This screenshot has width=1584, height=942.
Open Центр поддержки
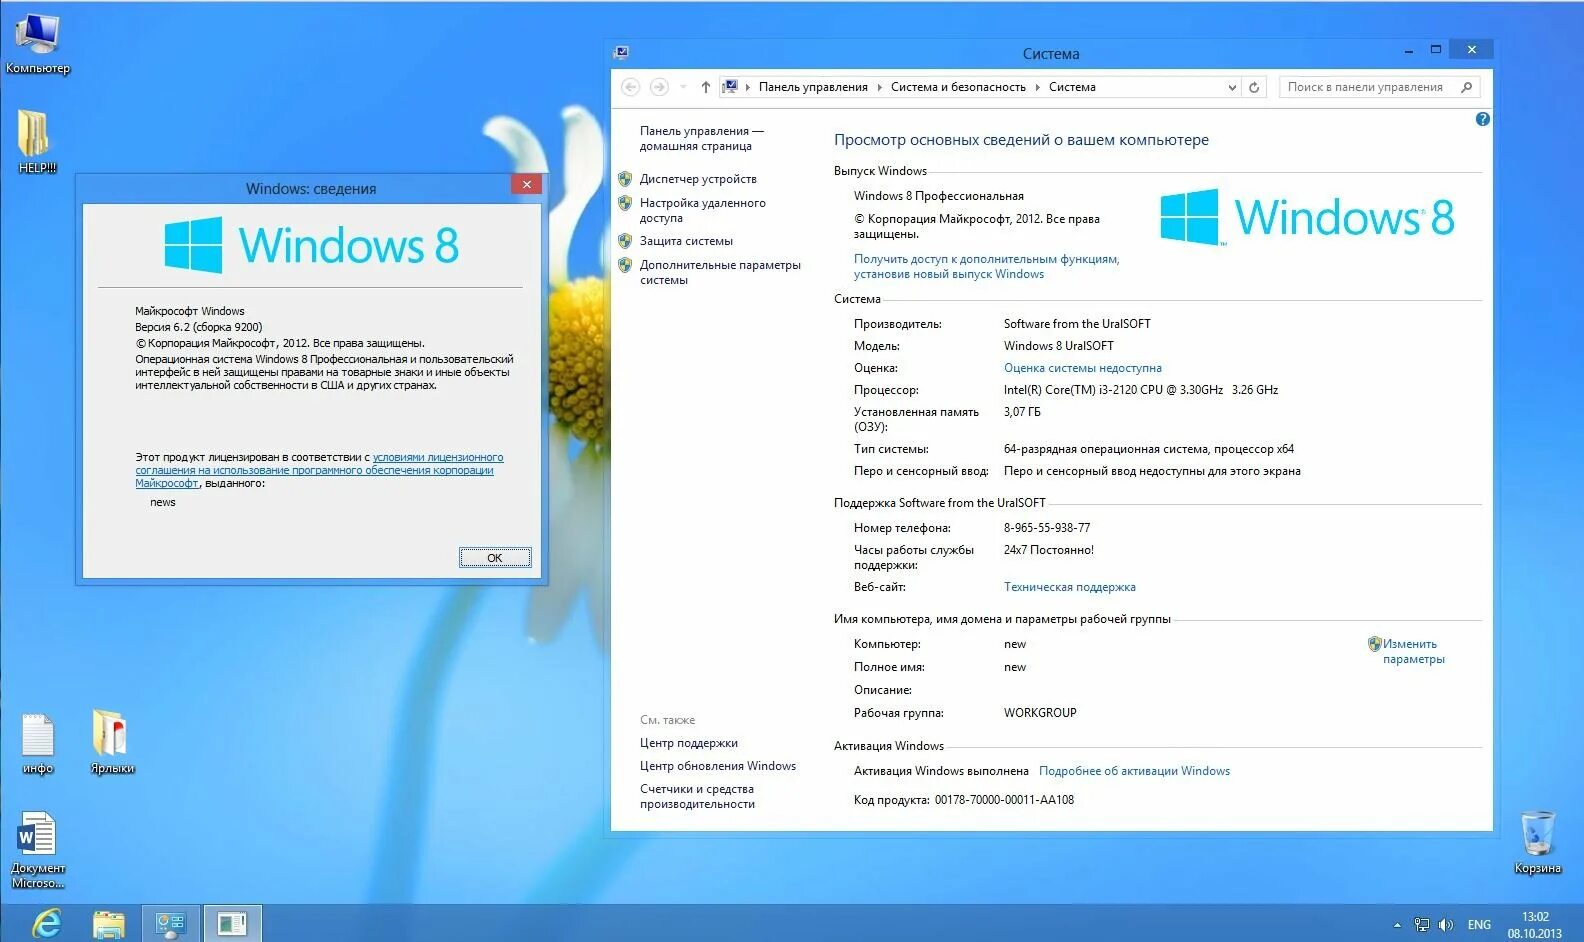688,743
